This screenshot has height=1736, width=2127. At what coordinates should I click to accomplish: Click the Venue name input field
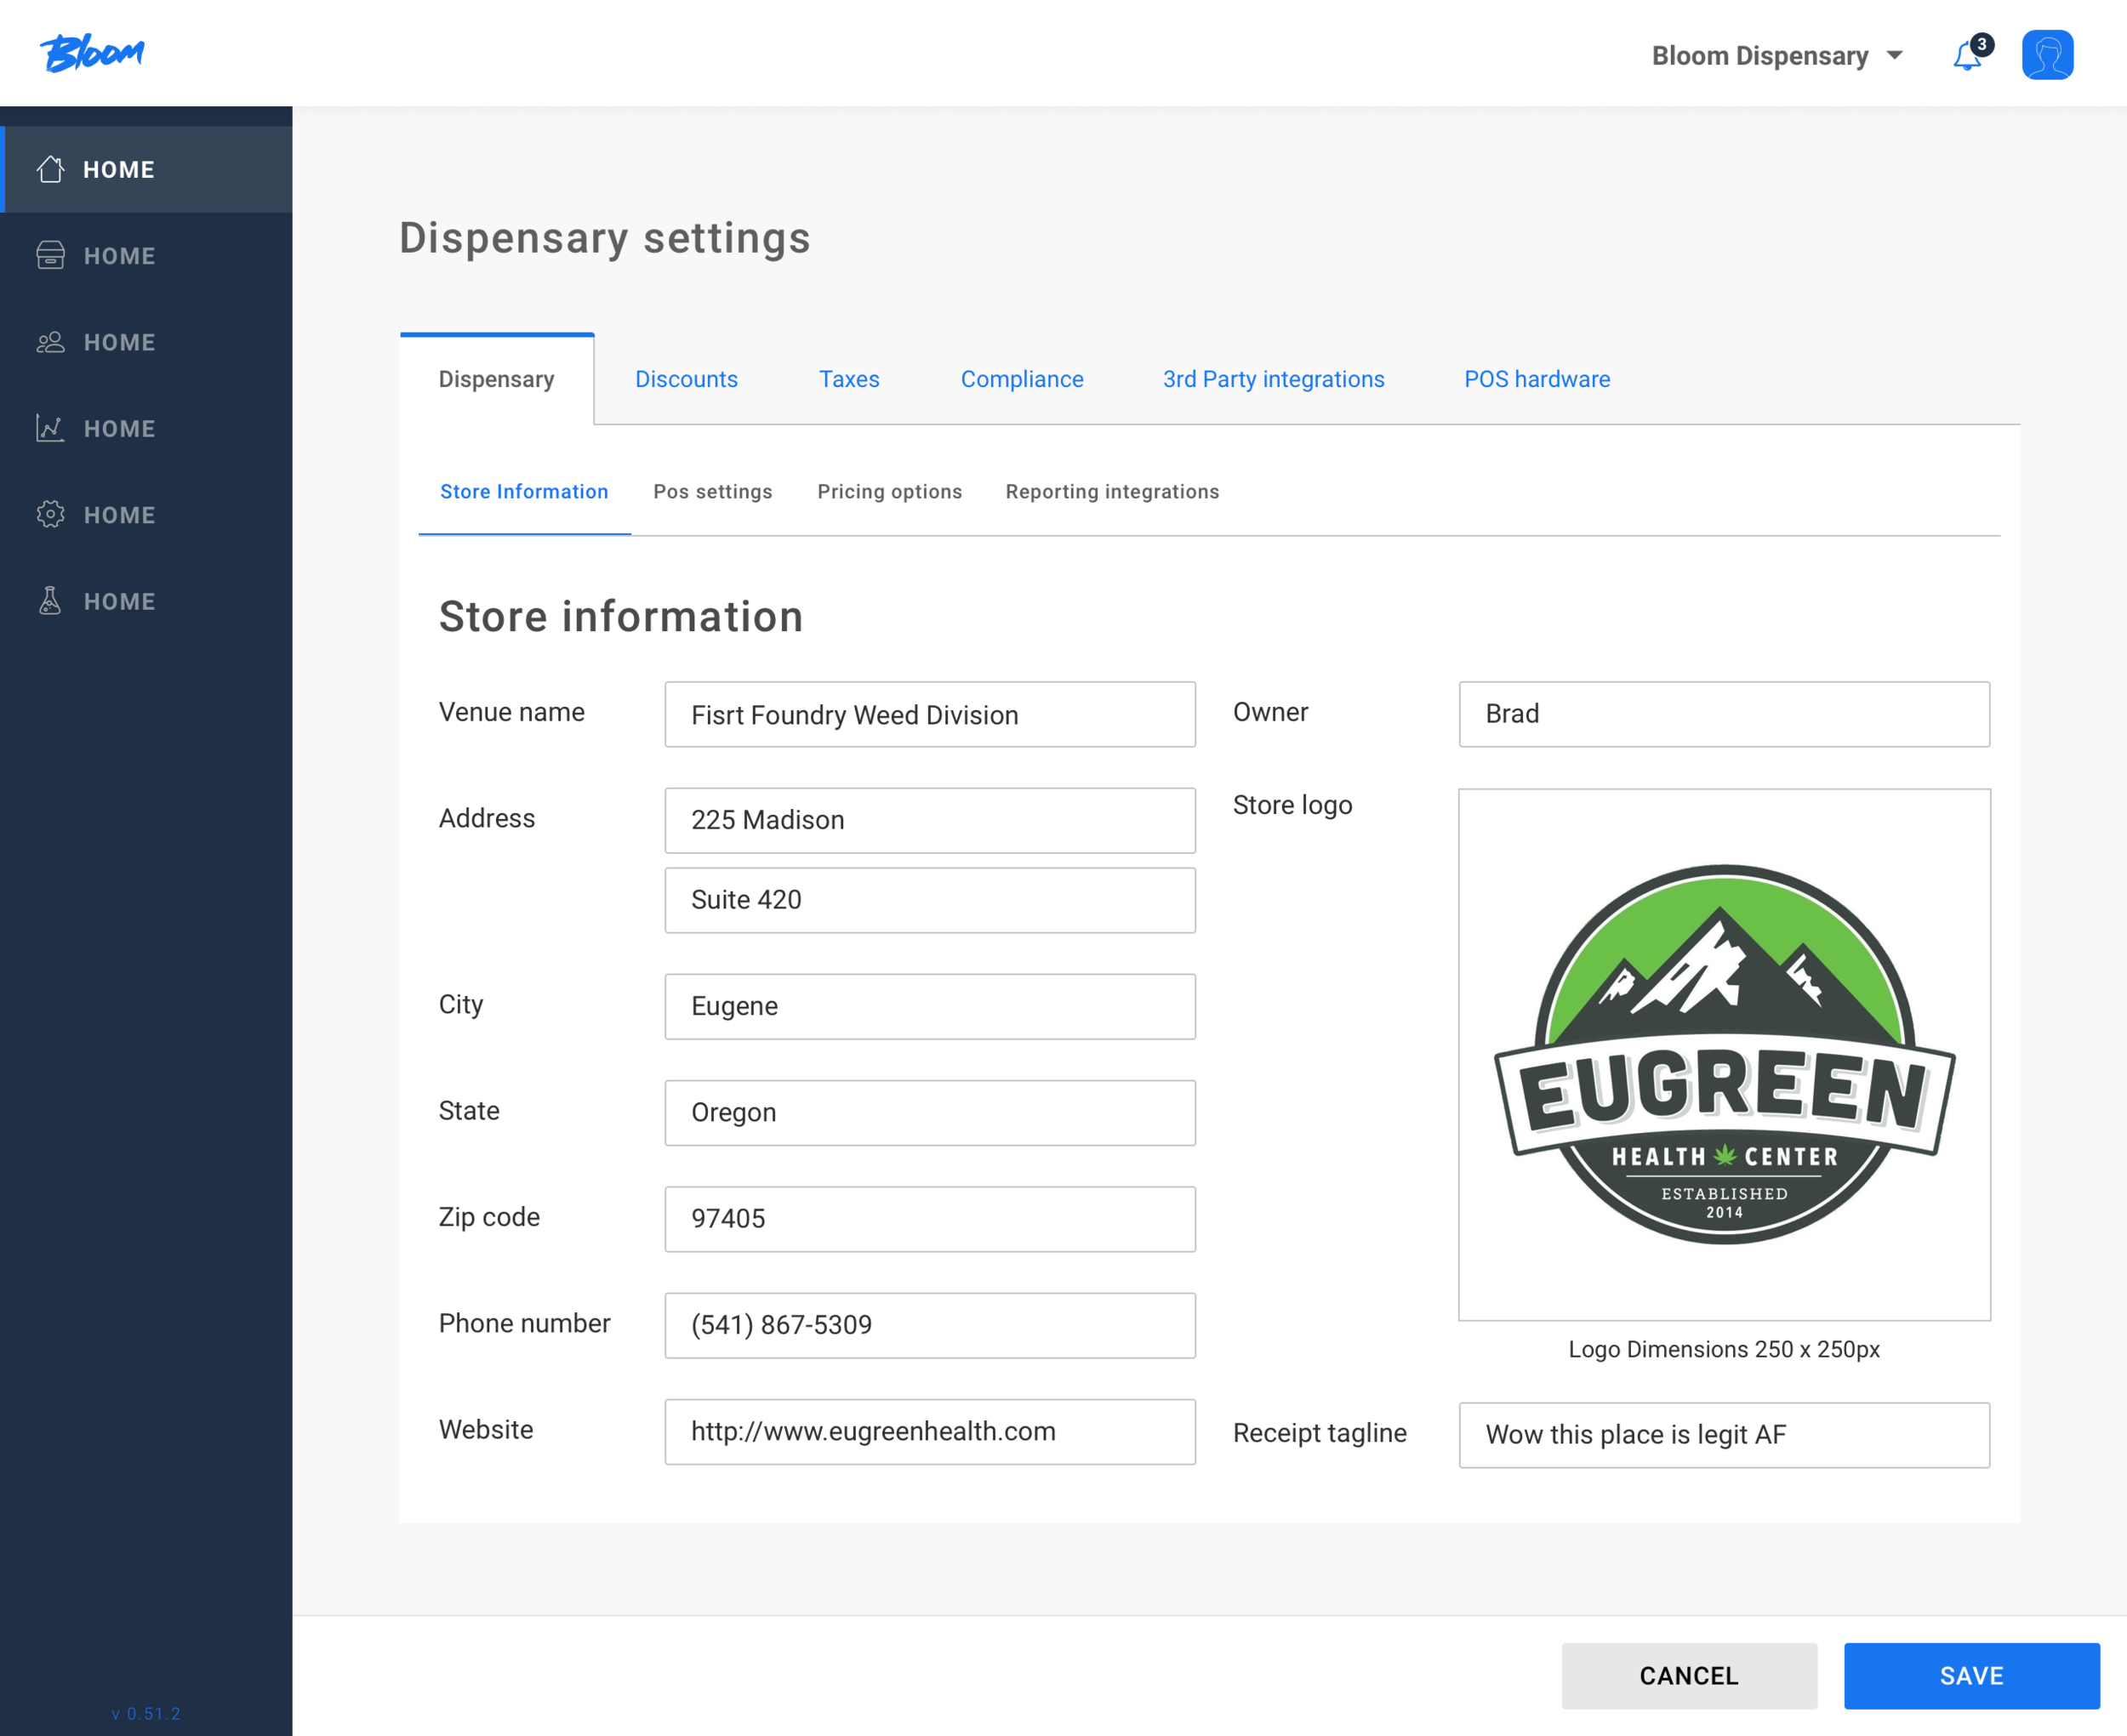tap(929, 714)
